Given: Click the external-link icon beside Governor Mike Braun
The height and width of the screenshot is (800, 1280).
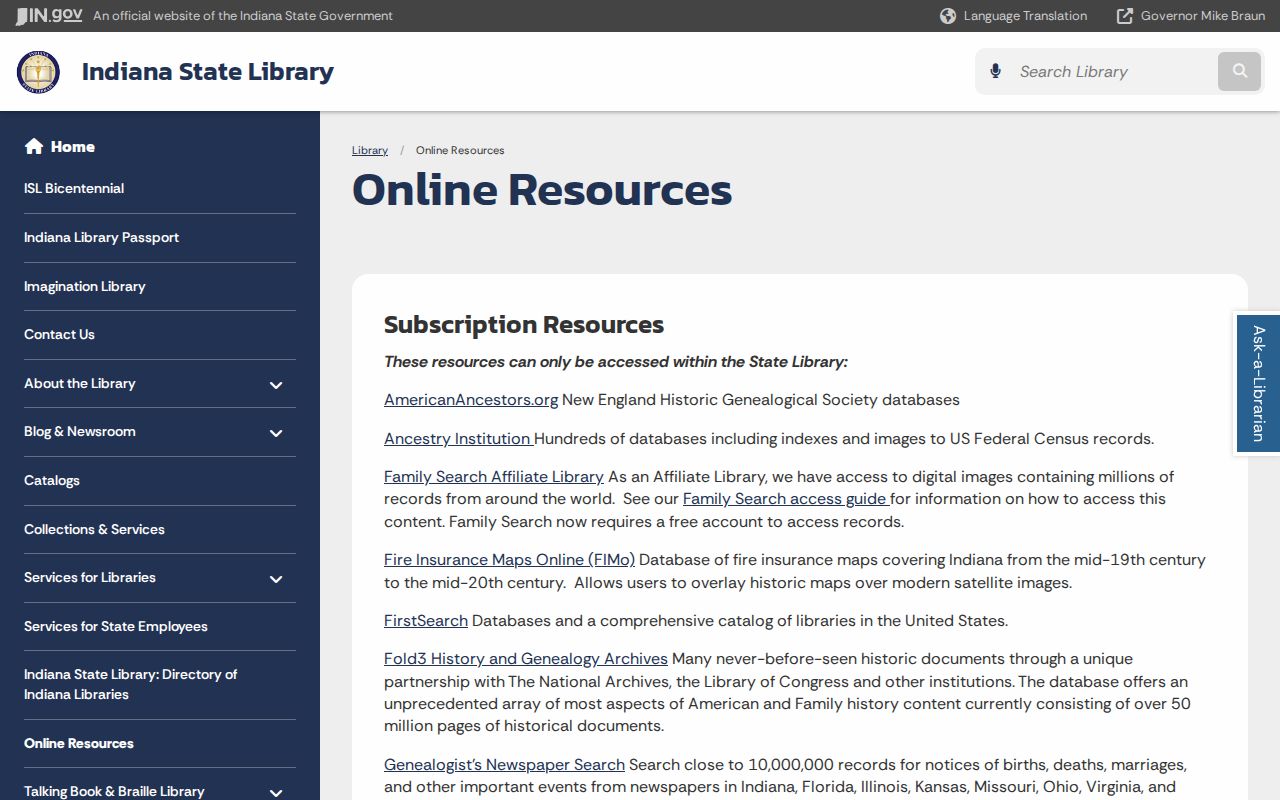Looking at the screenshot, I should [1125, 16].
